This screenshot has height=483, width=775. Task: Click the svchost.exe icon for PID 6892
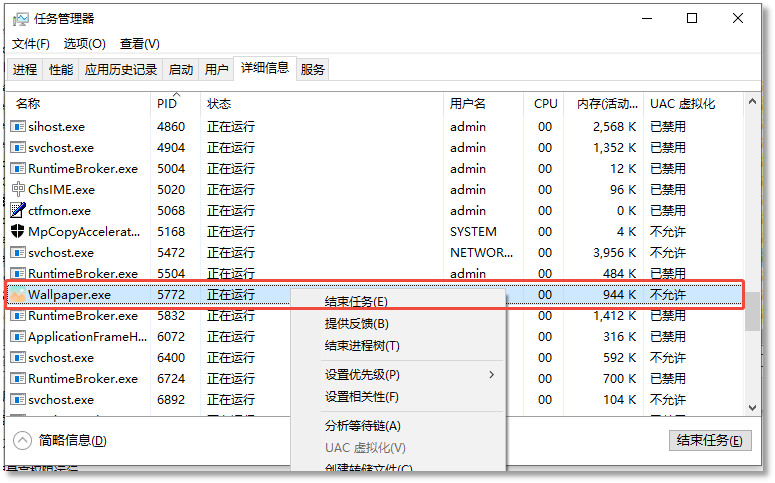(18, 399)
